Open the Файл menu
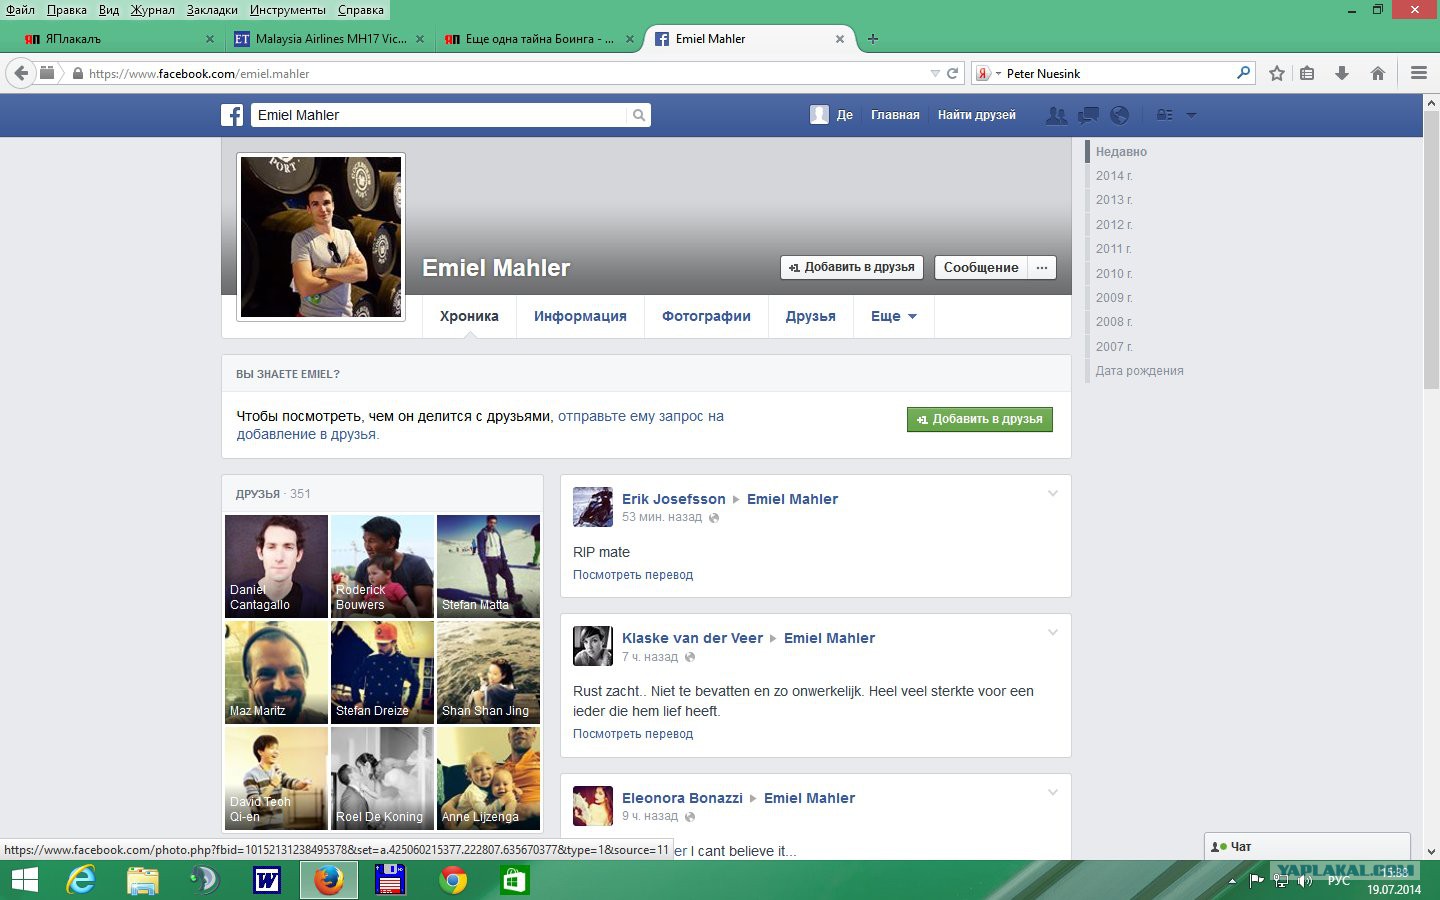 tap(20, 10)
